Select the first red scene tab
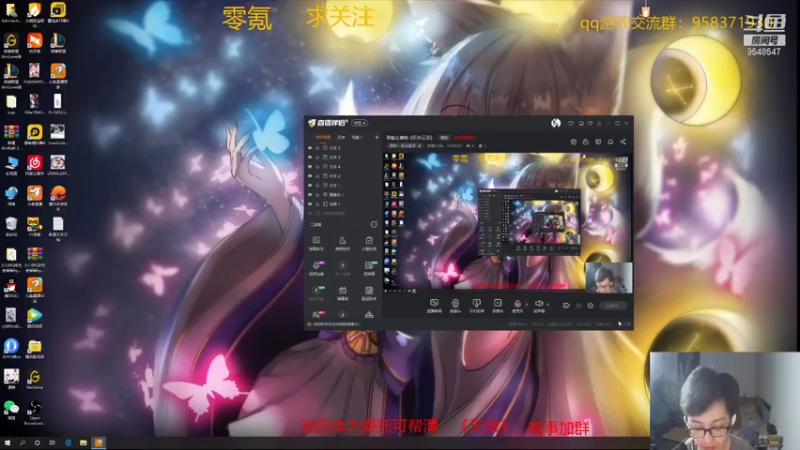 pos(322,137)
